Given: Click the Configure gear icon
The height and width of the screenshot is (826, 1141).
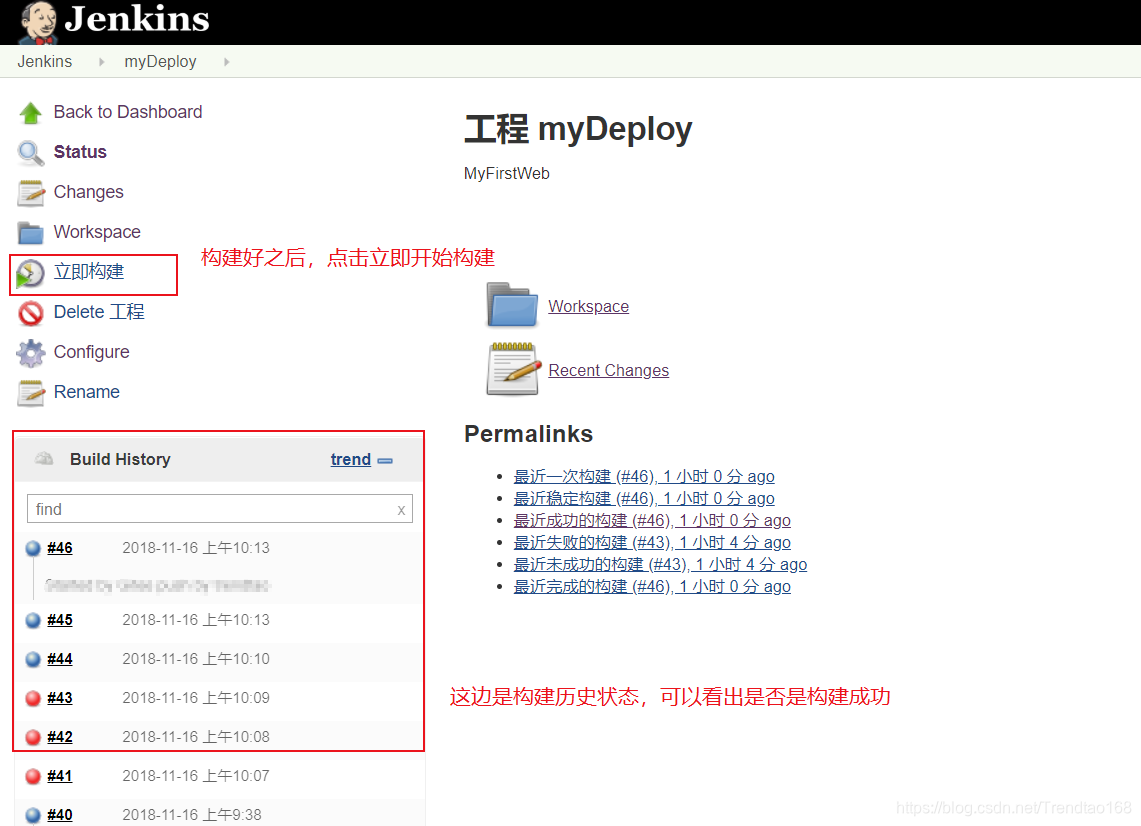Looking at the screenshot, I should 31,353.
